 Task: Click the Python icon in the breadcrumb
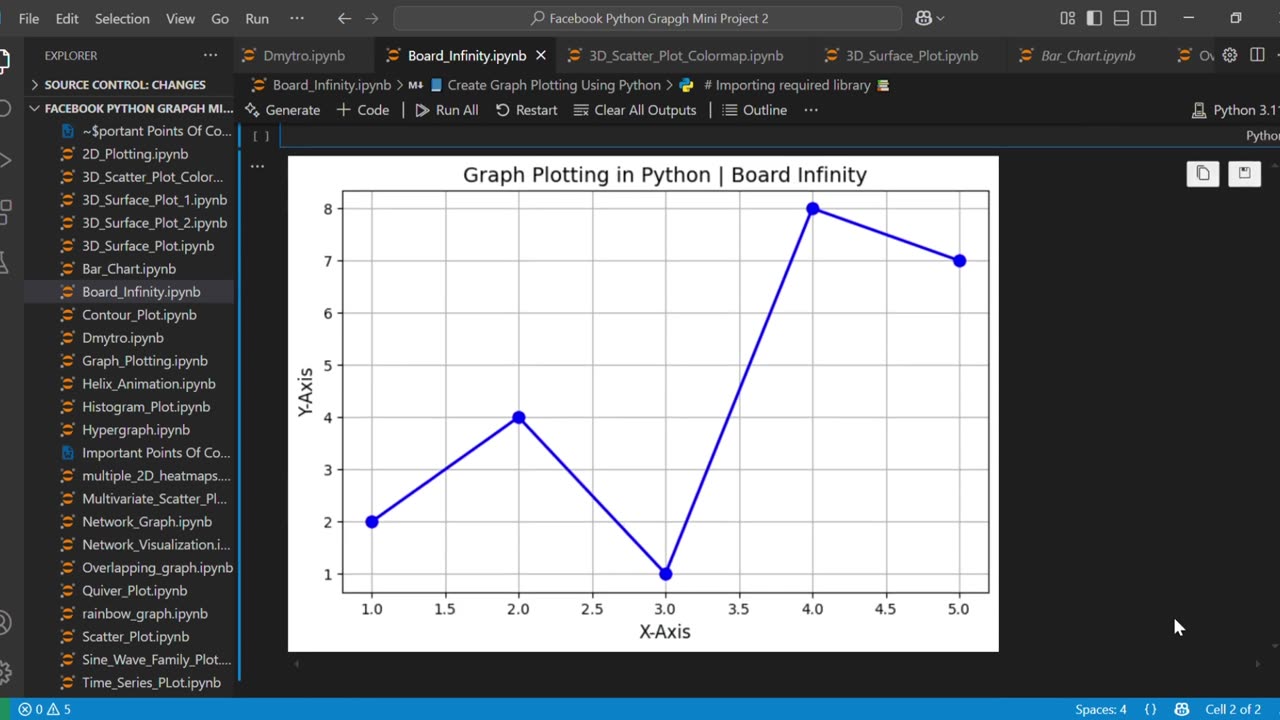click(687, 85)
